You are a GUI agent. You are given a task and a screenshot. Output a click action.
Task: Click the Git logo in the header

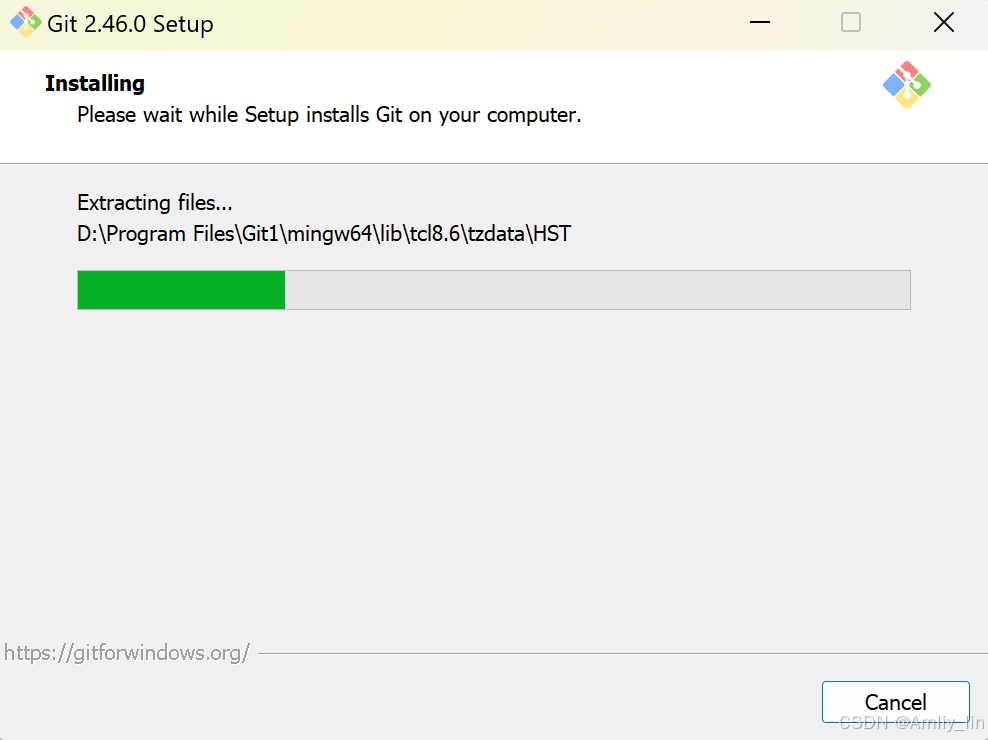907,85
